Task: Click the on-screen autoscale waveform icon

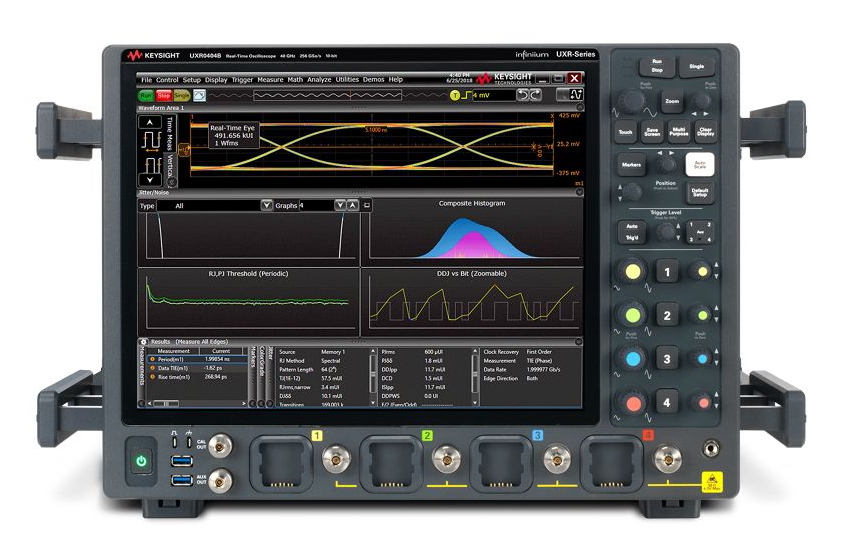Action: pos(200,95)
